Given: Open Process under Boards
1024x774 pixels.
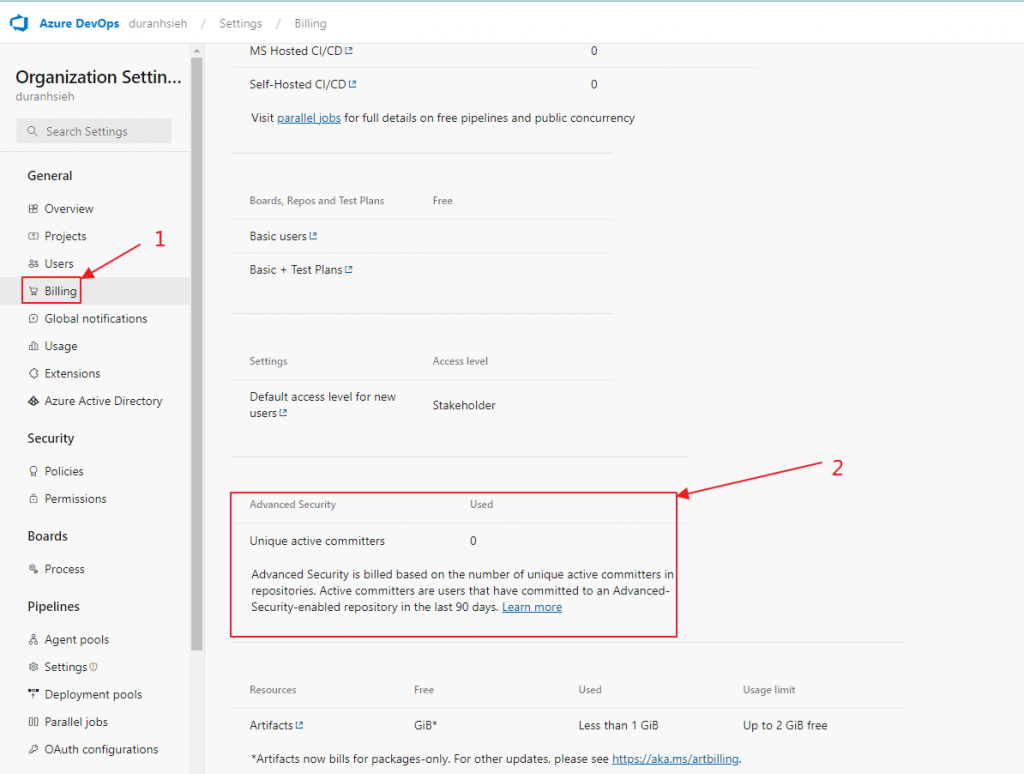Looking at the screenshot, I should point(65,570).
